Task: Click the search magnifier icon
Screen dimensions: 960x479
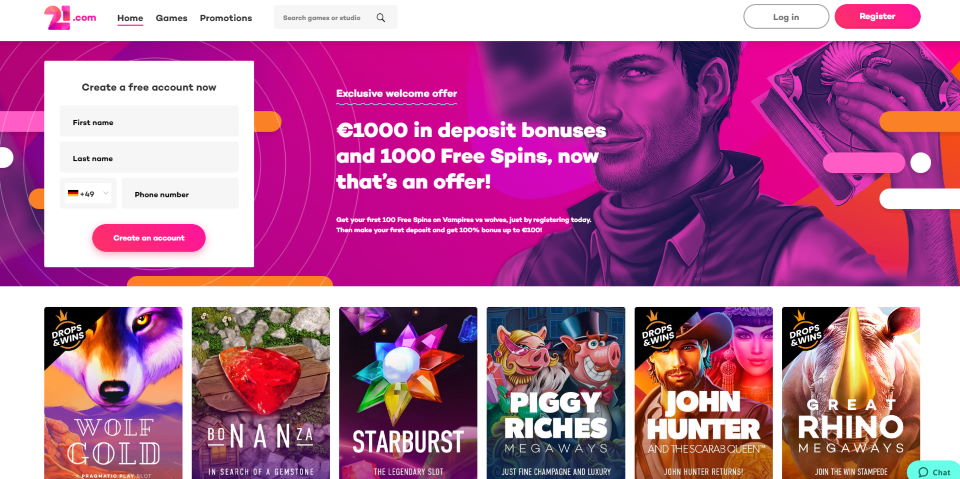Action: click(x=381, y=18)
